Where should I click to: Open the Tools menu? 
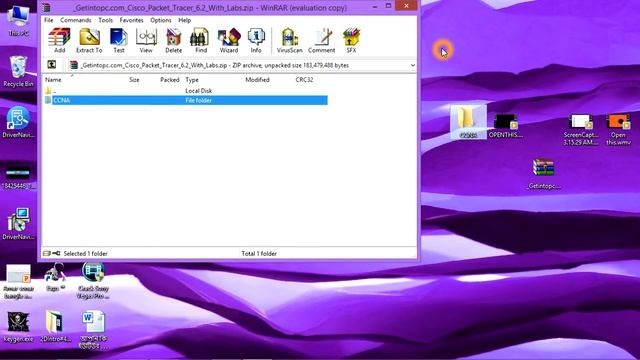click(105, 20)
